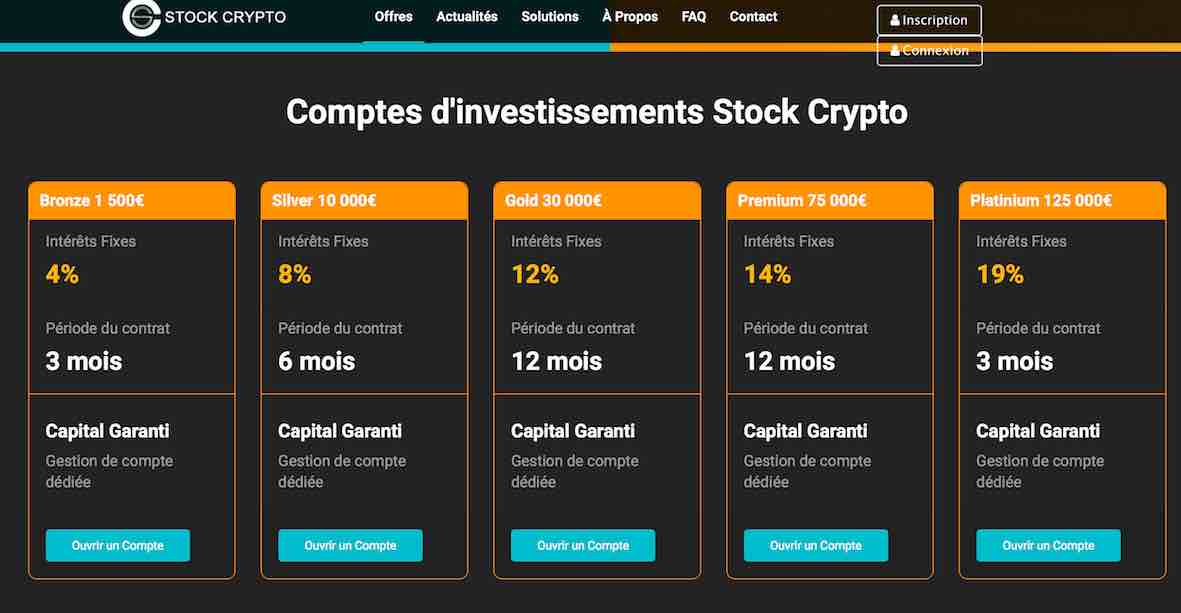Click the user icon in Connexion button
1181x613 pixels.
click(x=895, y=50)
